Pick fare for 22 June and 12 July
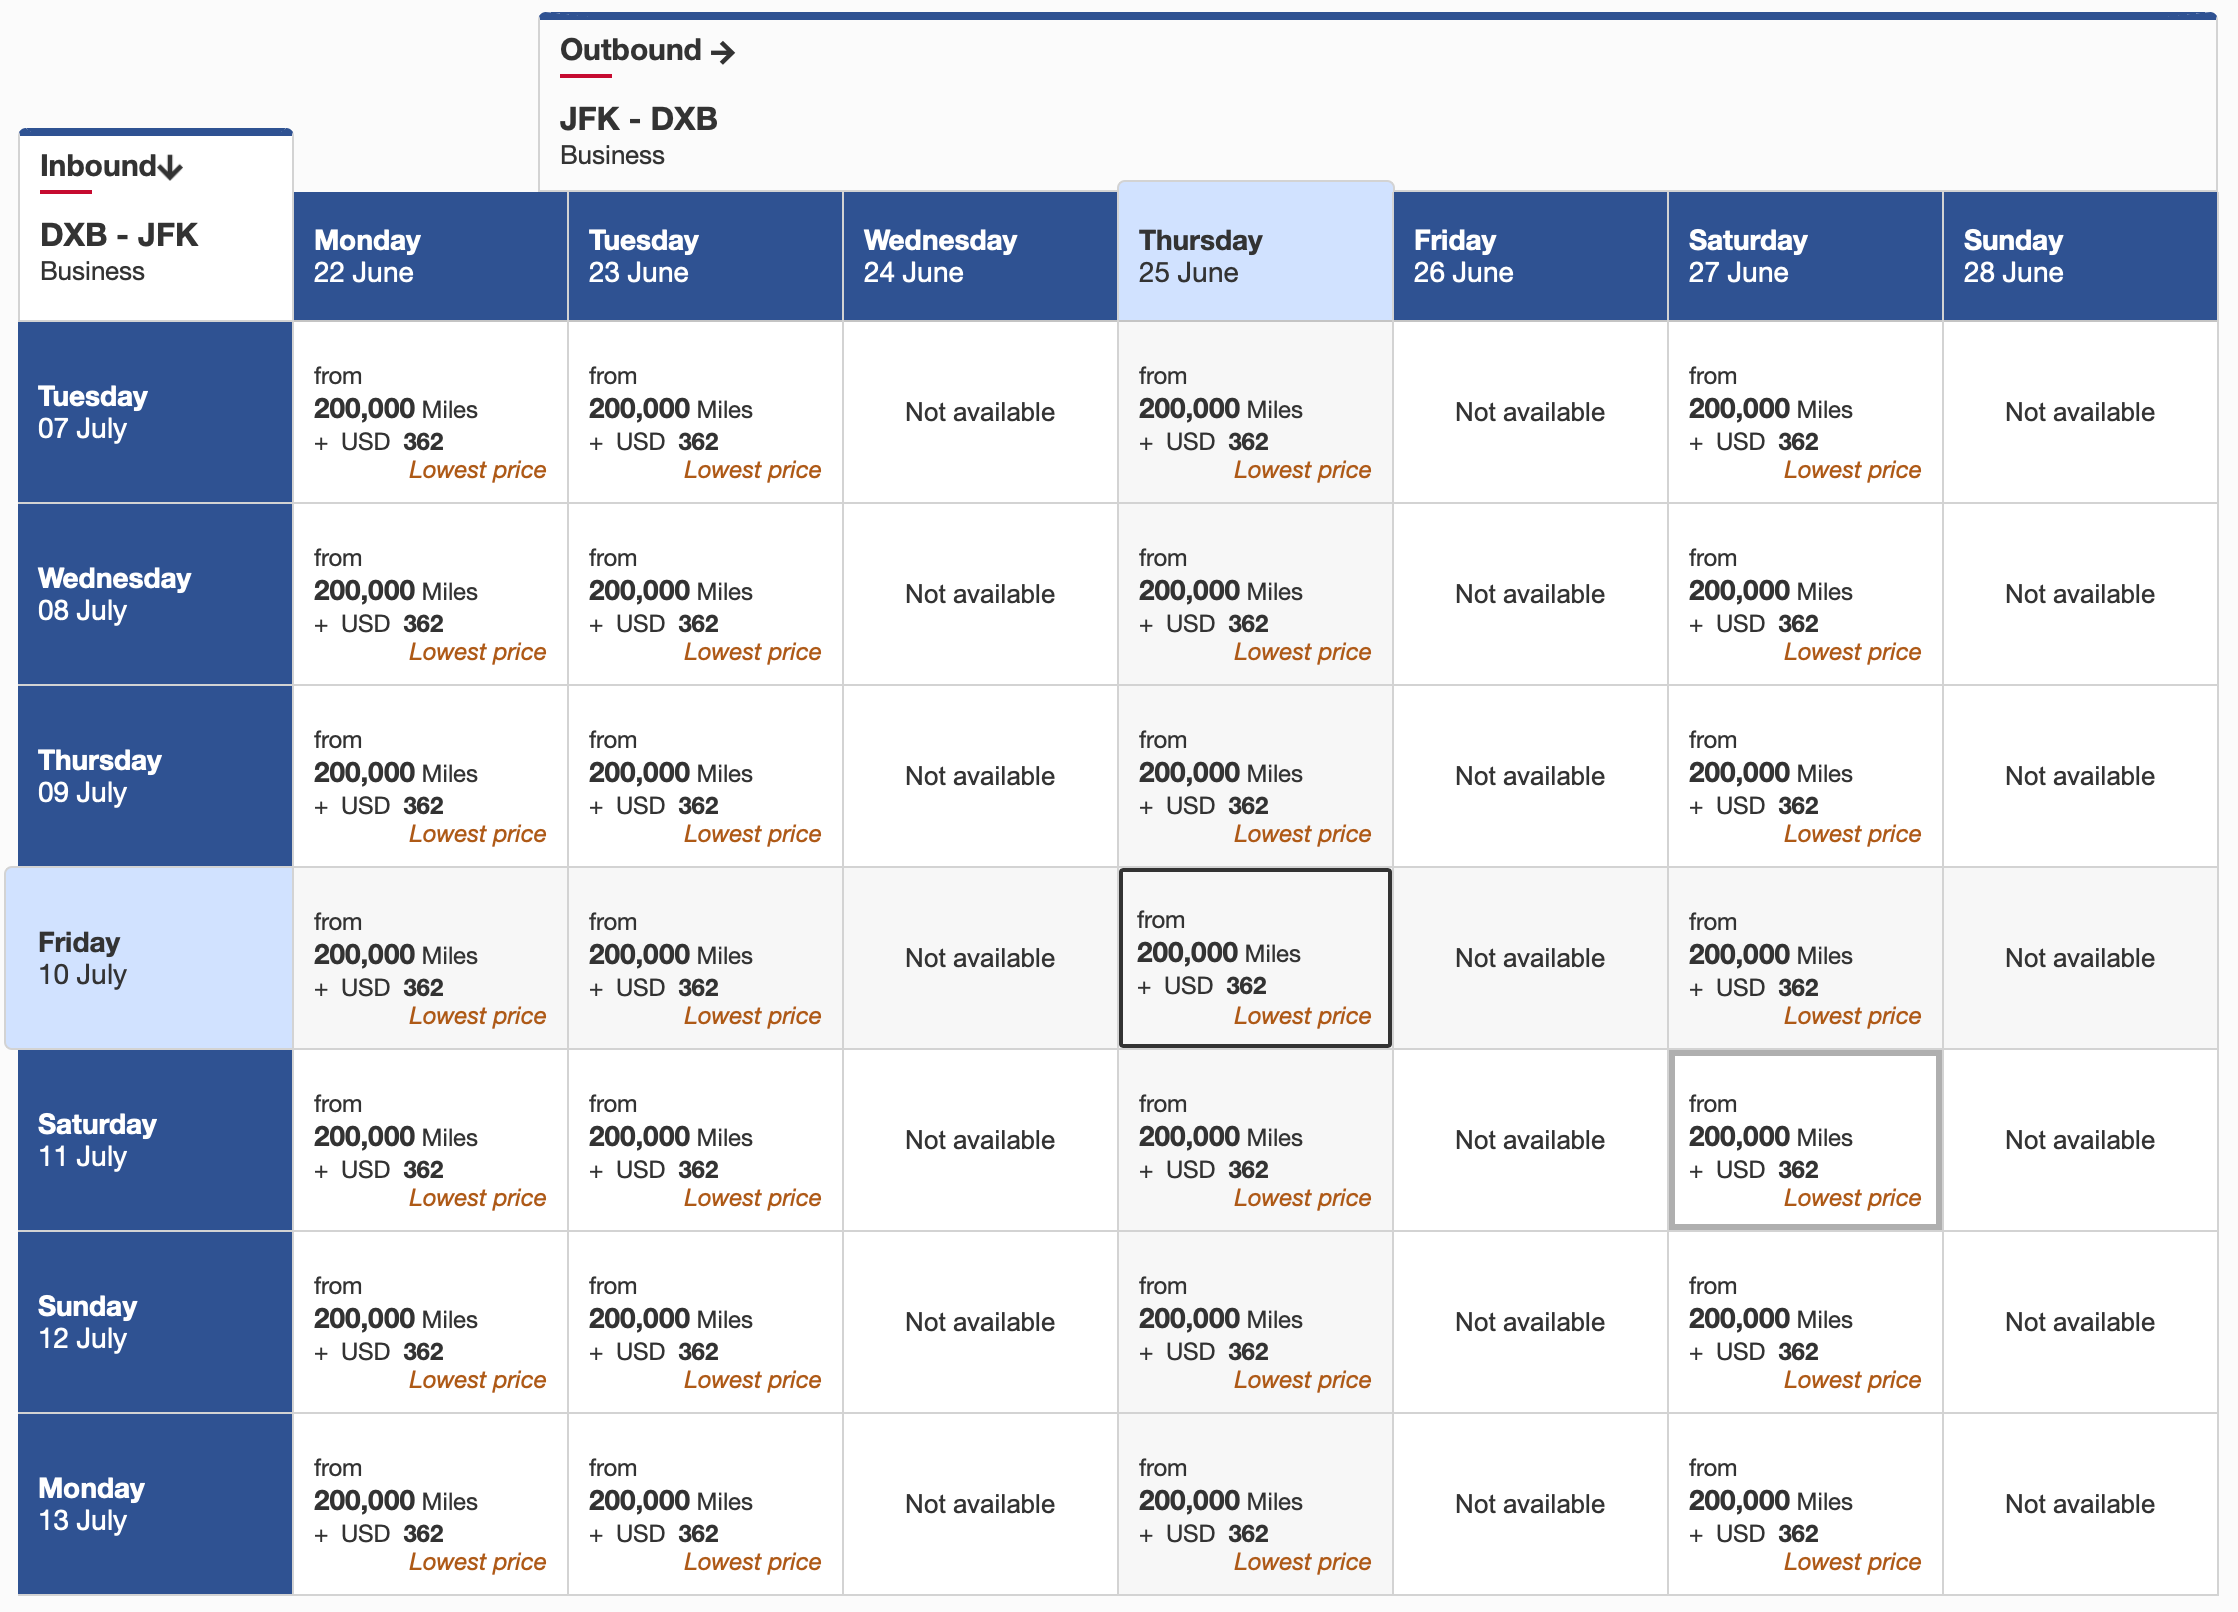This screenshot has height=1612, width=2238. point(430,1322)
